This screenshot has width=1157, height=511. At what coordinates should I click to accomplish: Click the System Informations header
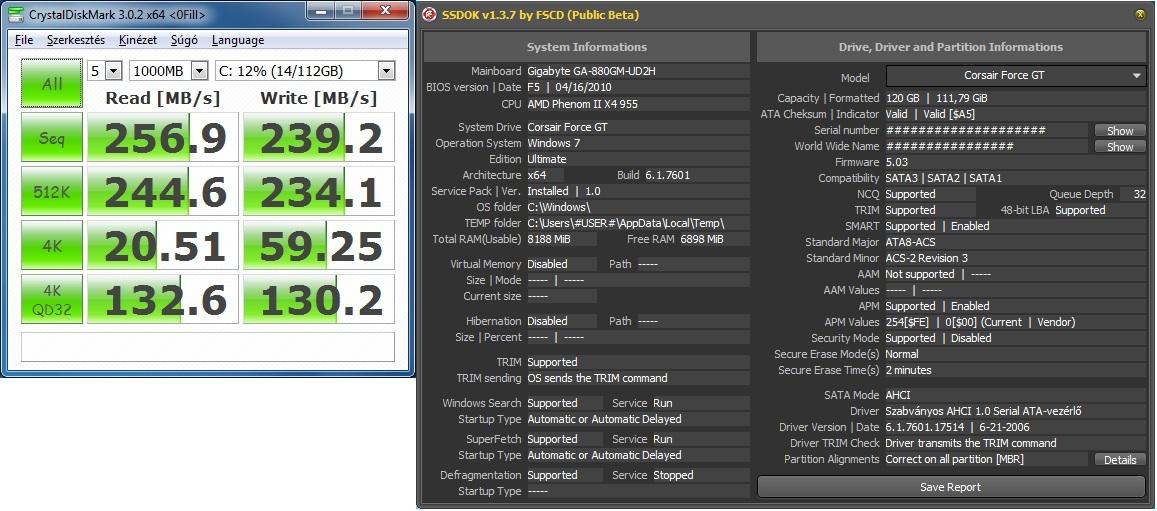(587, 46)
